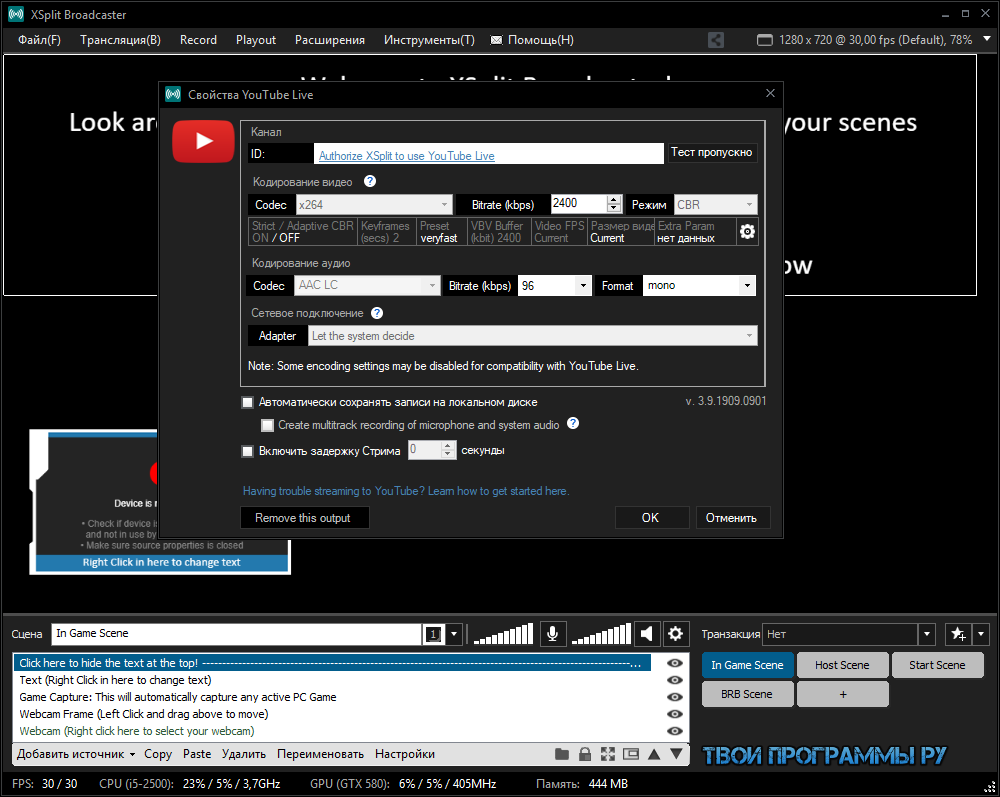Open audio settings gear in bottom bar
Viewport: 1000px width, 797px height.
click(675, 634)
